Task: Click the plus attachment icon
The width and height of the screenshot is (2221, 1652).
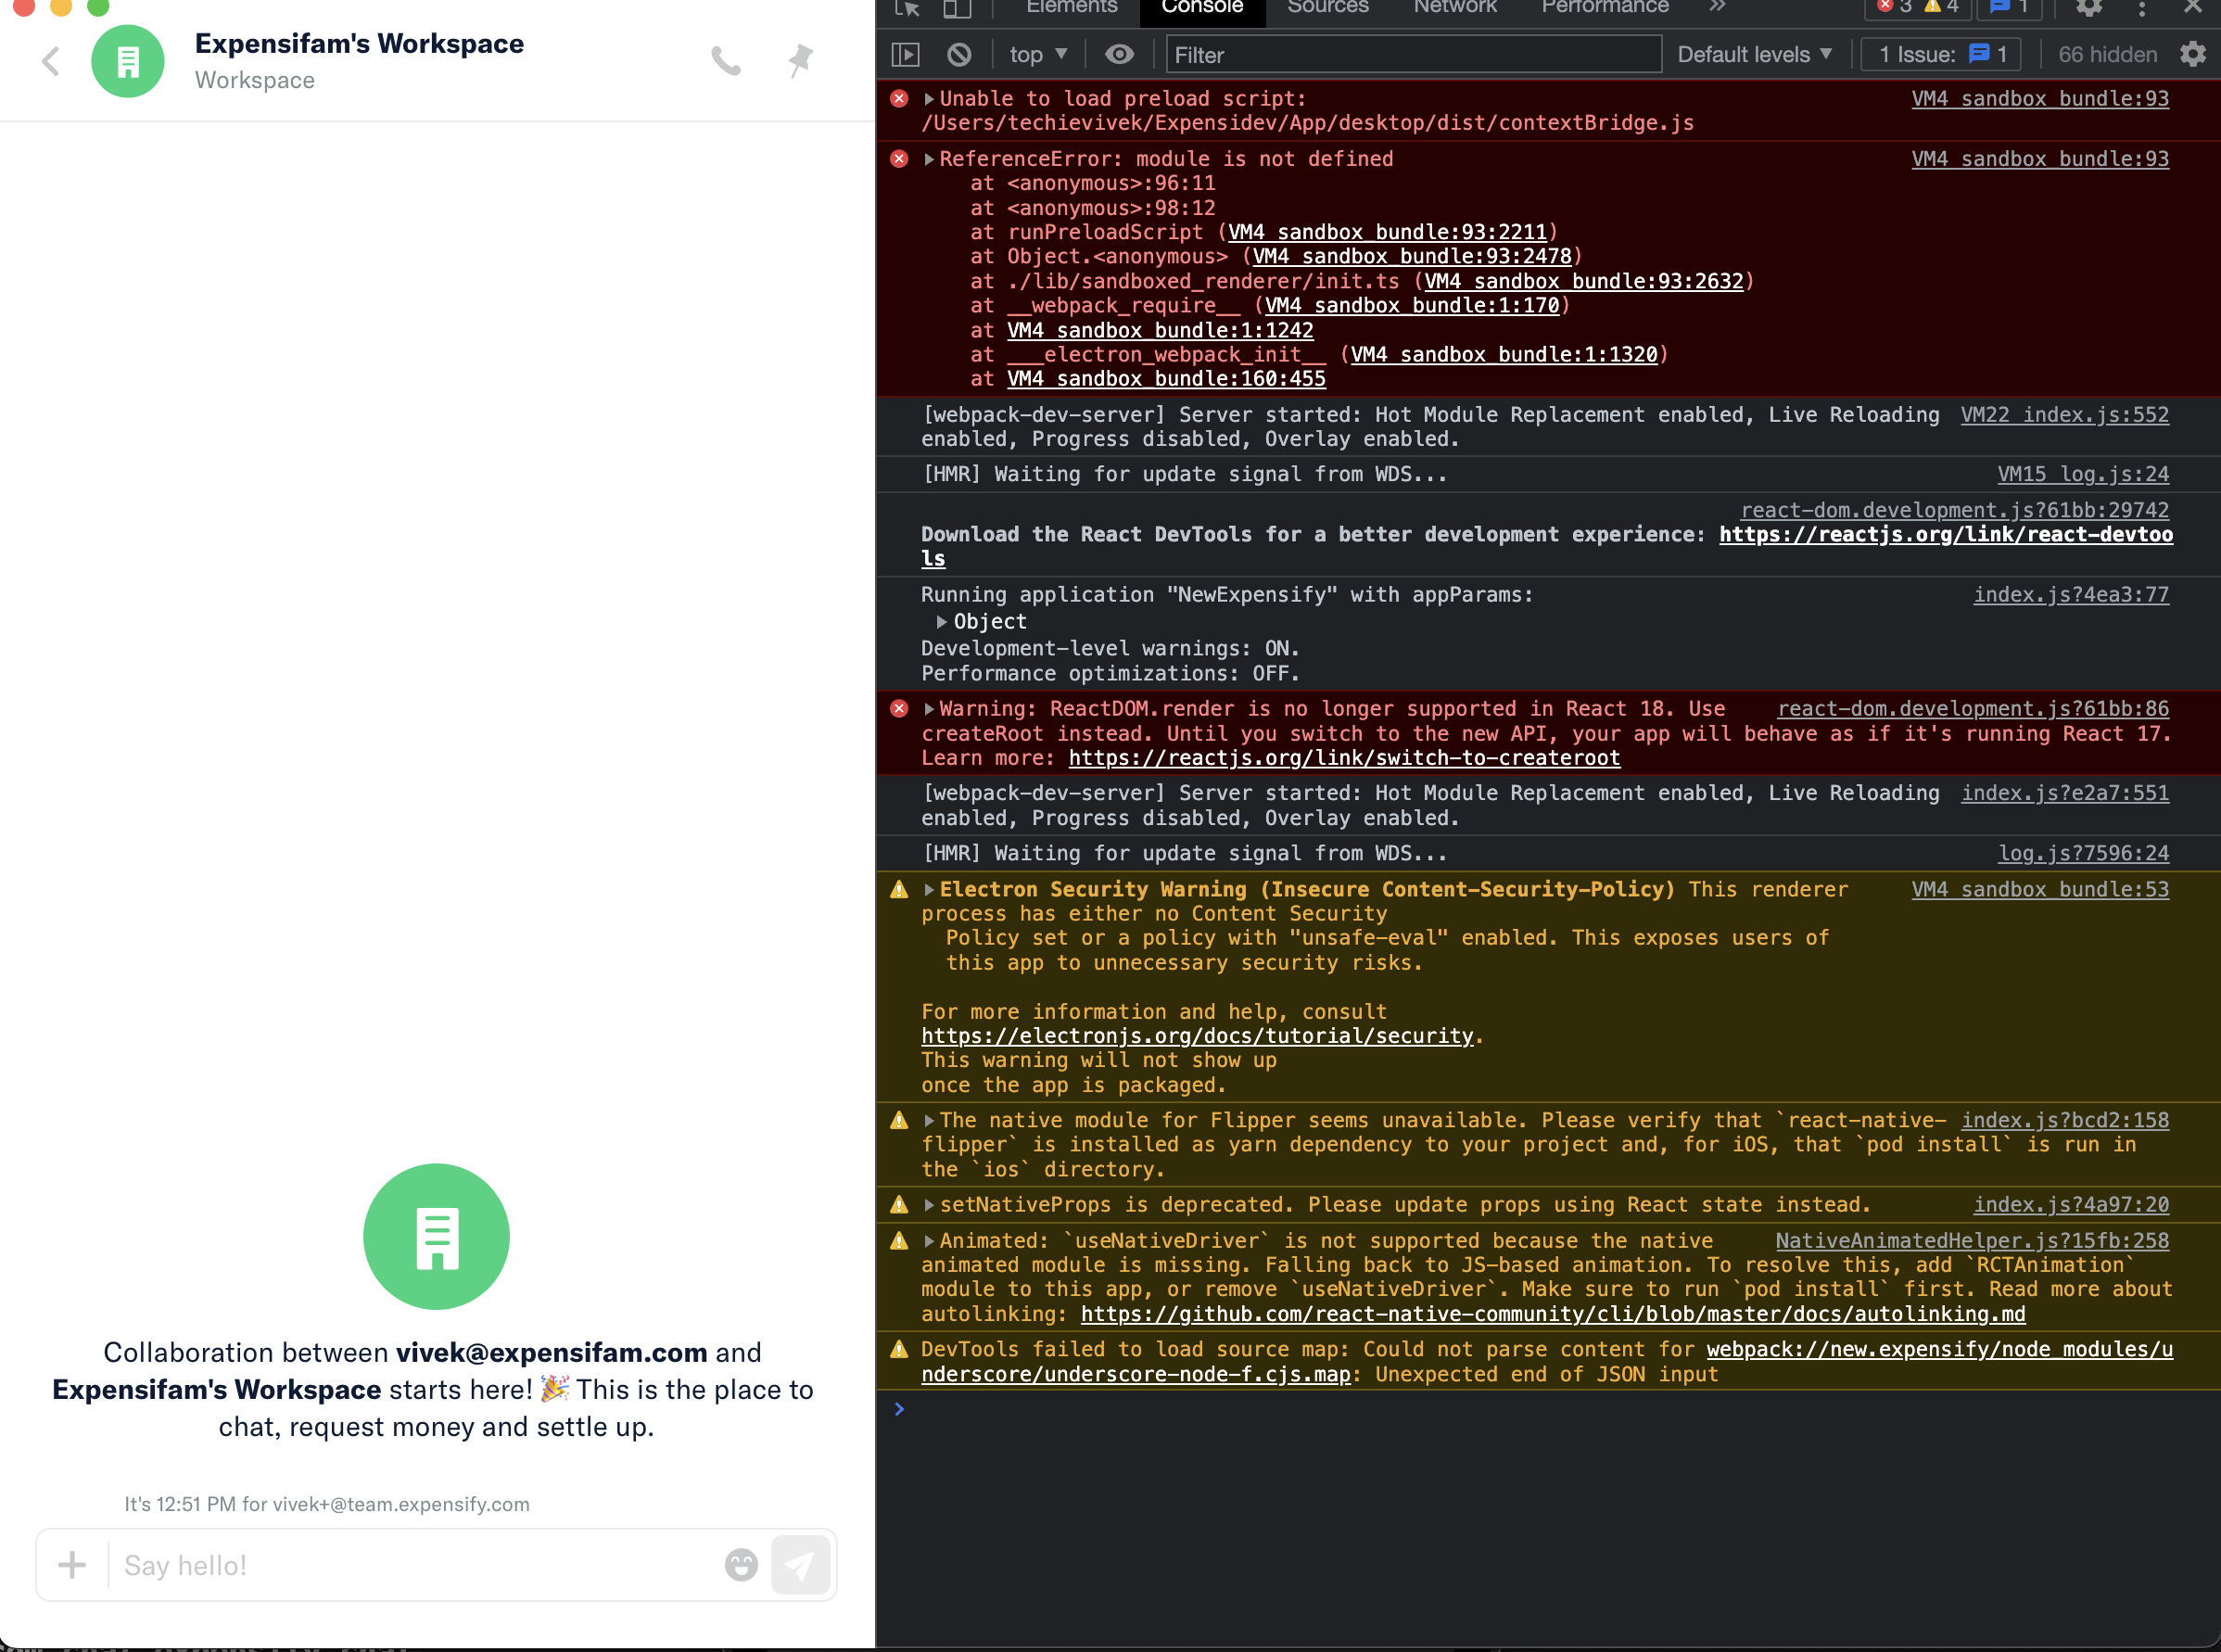Action: (72, 1565)
